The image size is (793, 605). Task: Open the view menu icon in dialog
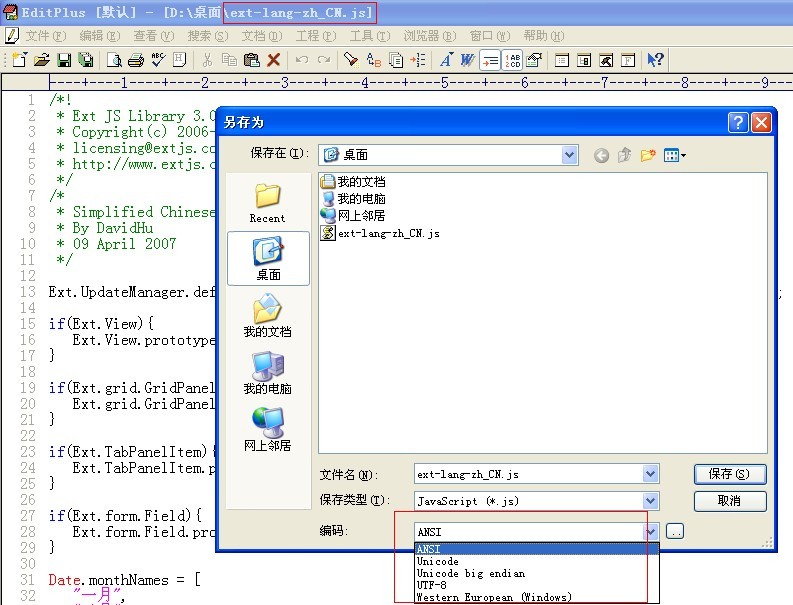tap(675, 155)
